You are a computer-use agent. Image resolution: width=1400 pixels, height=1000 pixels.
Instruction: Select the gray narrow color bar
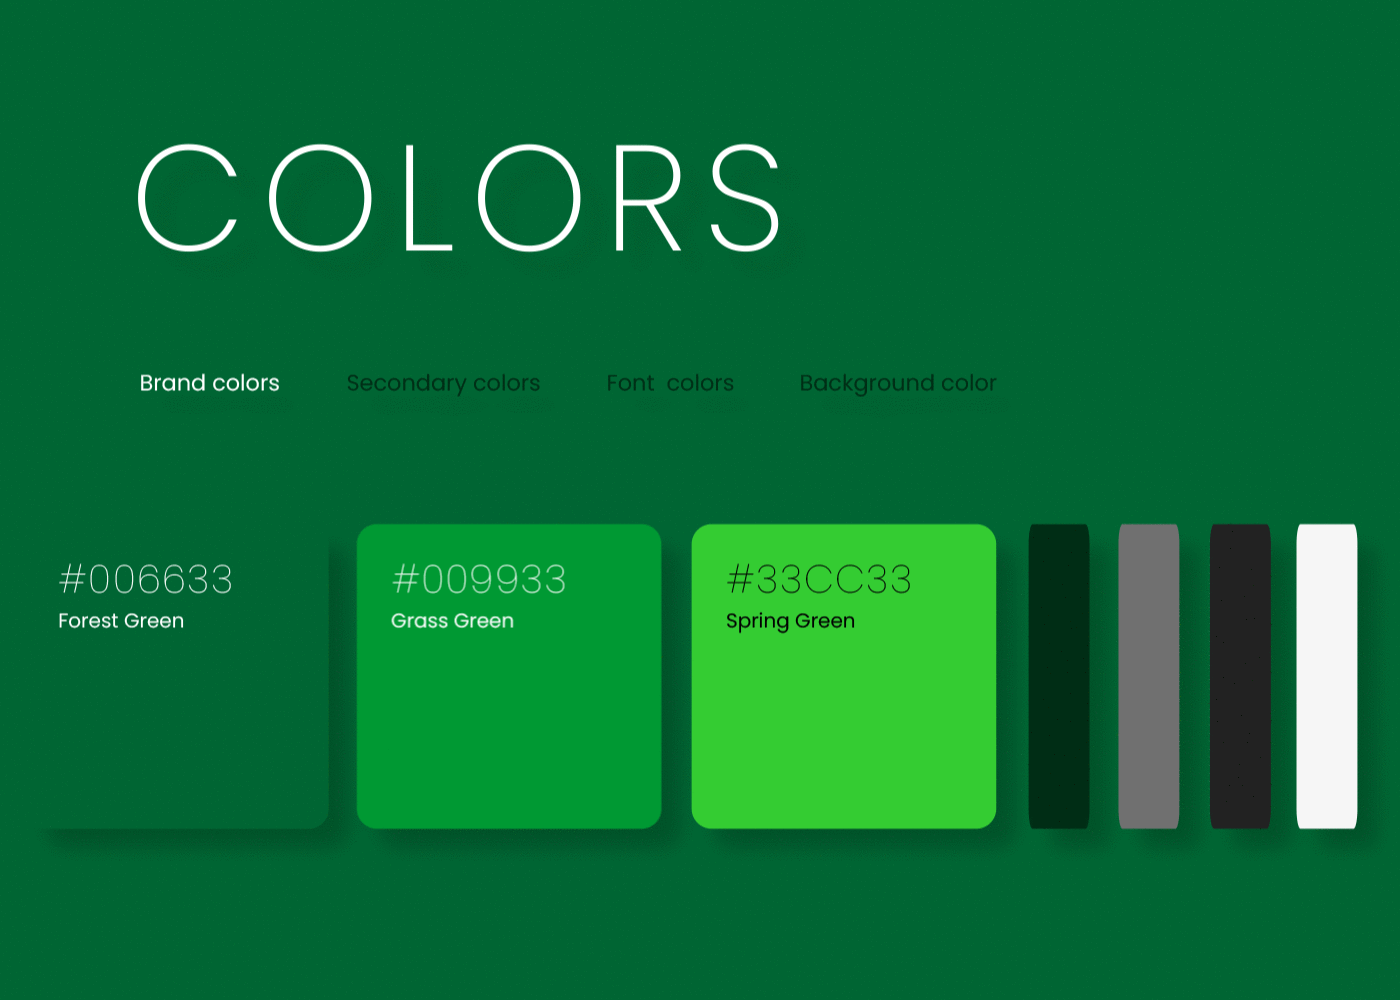click(x=1148, y=676)
